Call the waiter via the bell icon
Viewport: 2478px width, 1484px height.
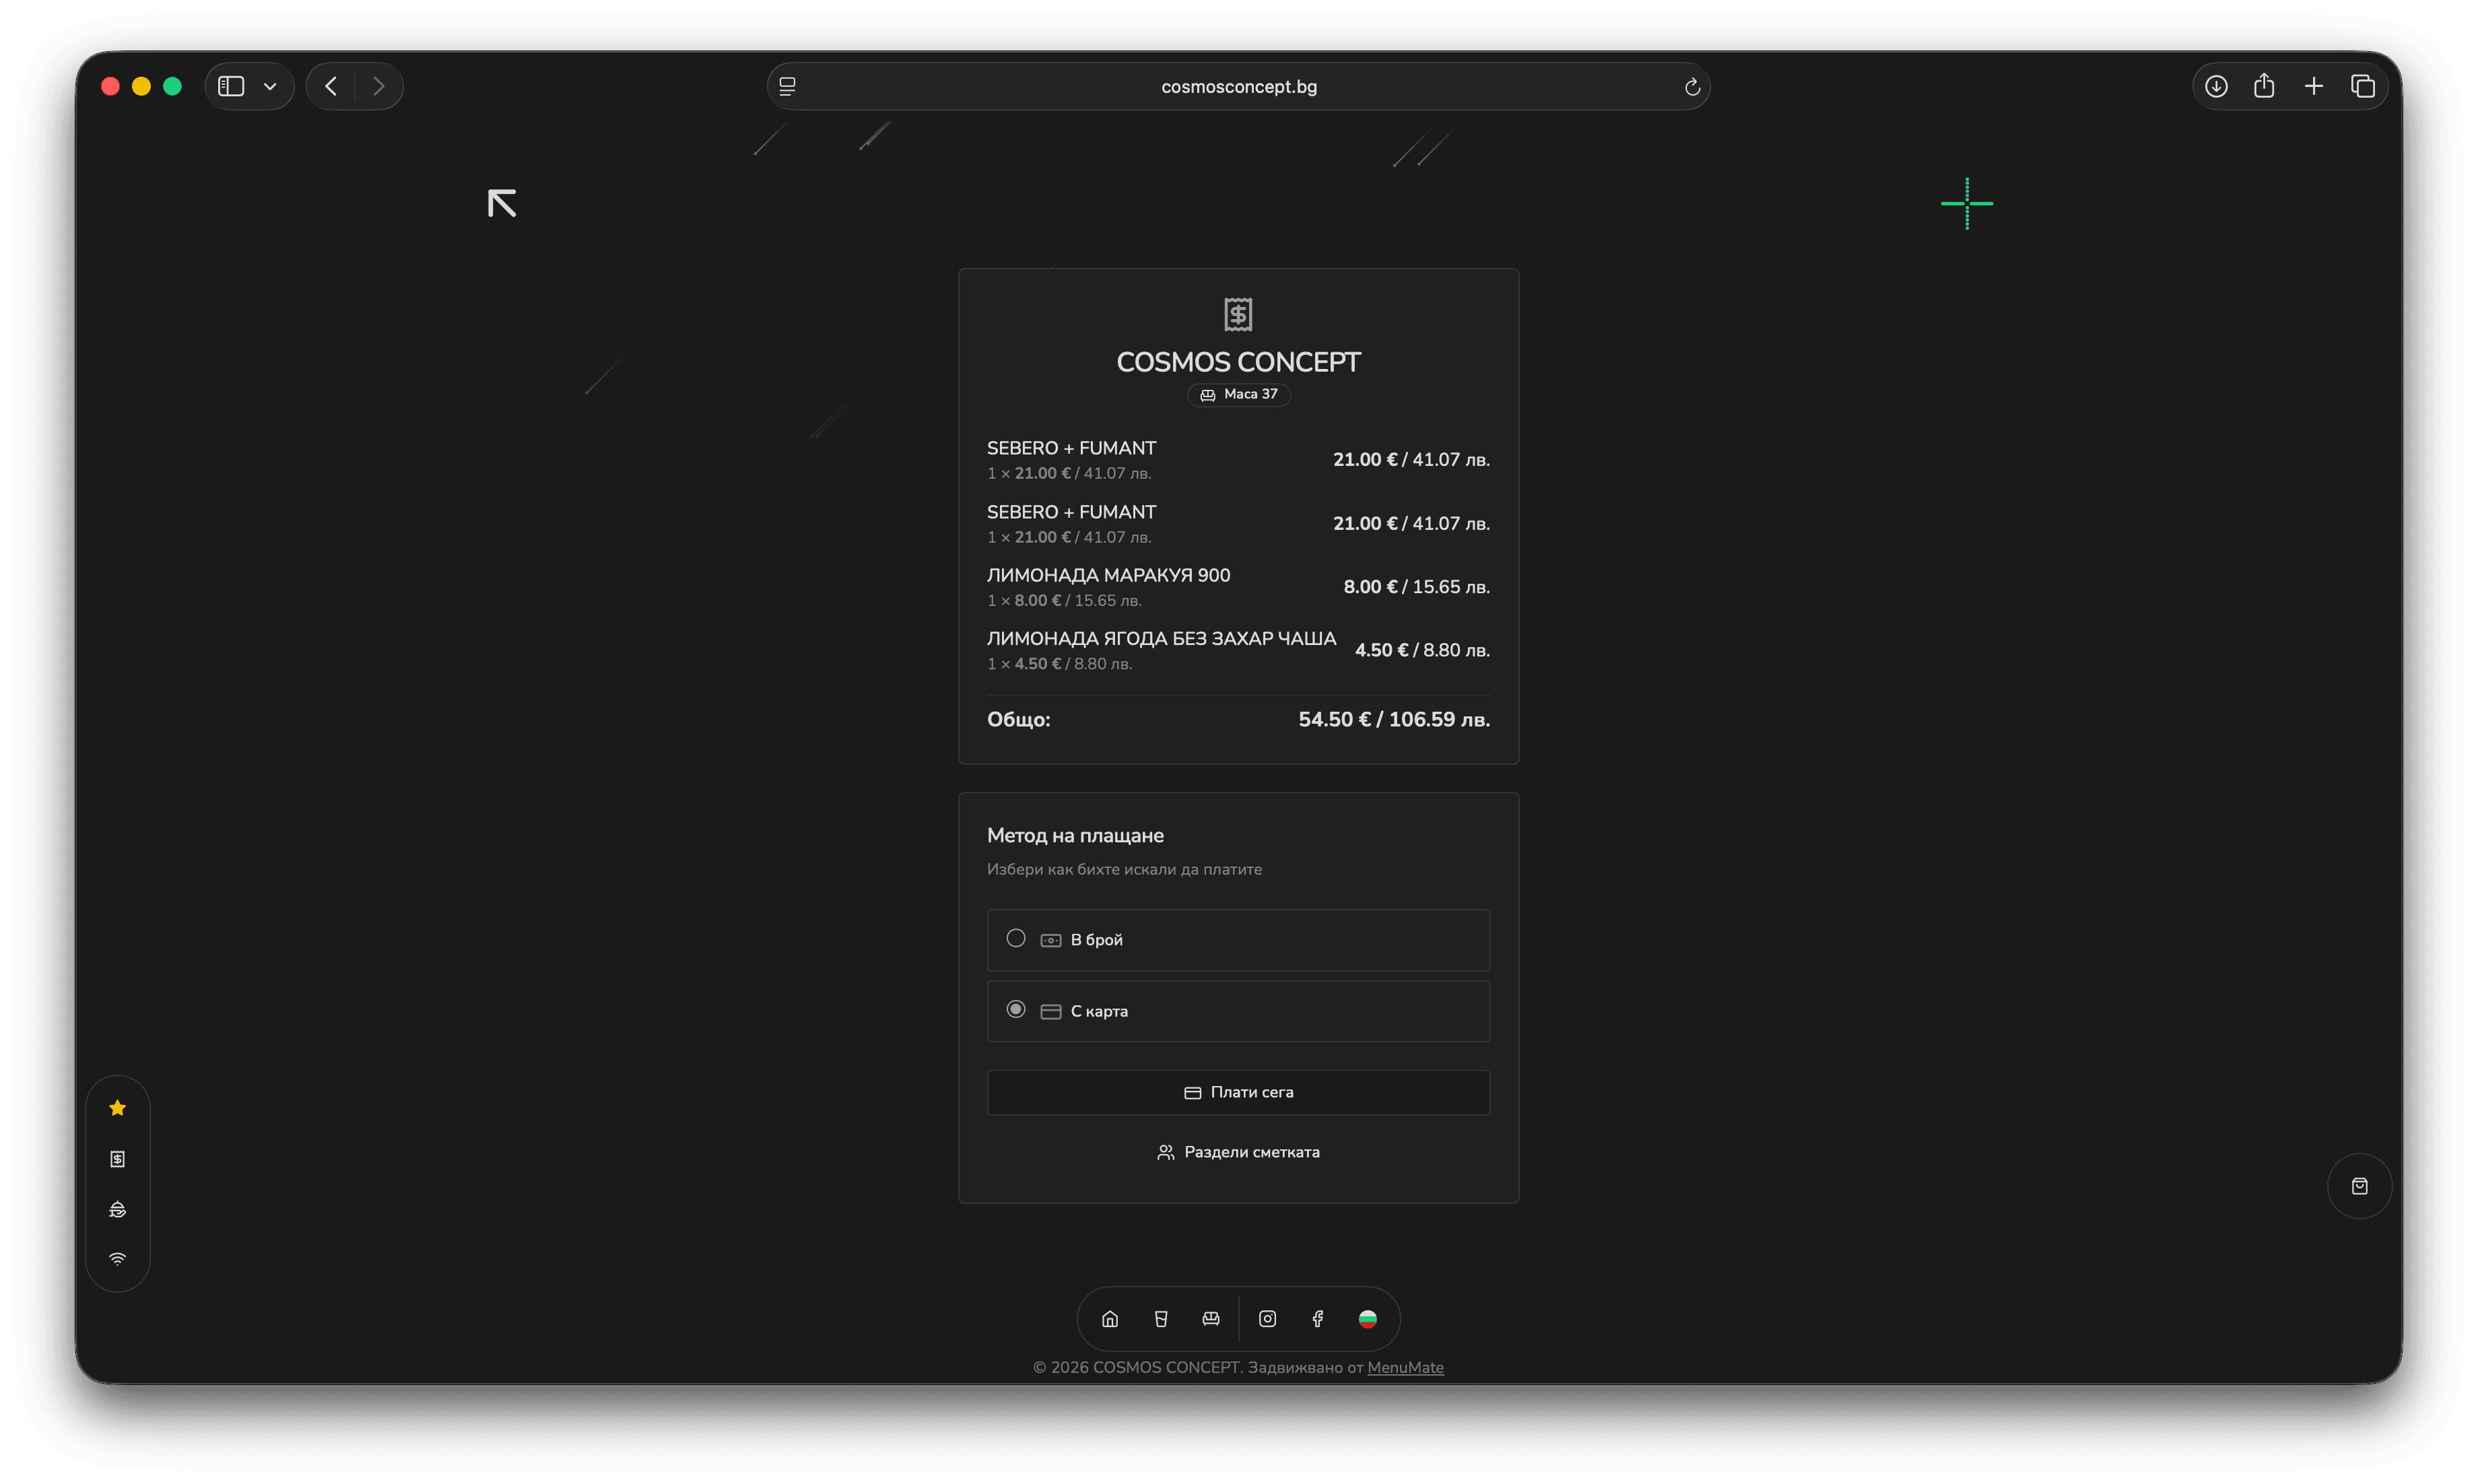(118, 1209)
